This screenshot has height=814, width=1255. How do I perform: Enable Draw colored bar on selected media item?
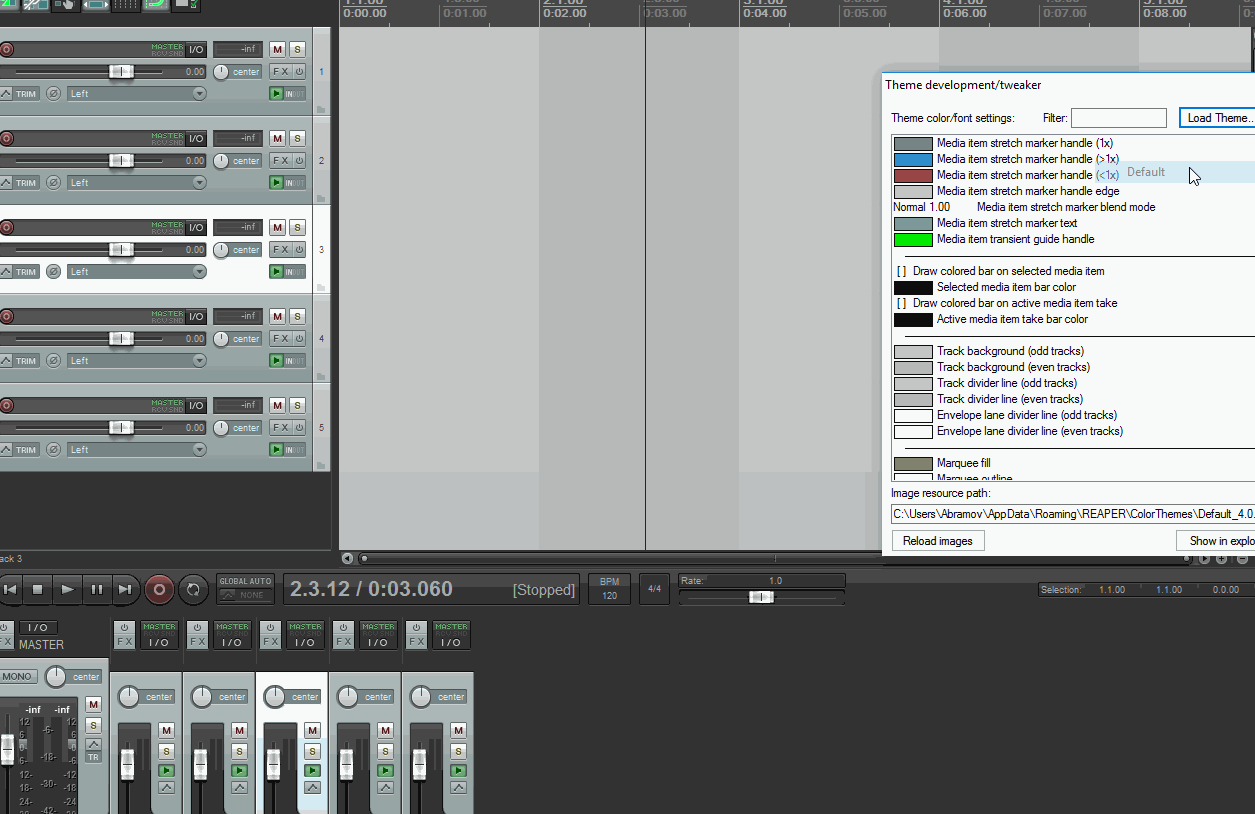tap(901, 271)
